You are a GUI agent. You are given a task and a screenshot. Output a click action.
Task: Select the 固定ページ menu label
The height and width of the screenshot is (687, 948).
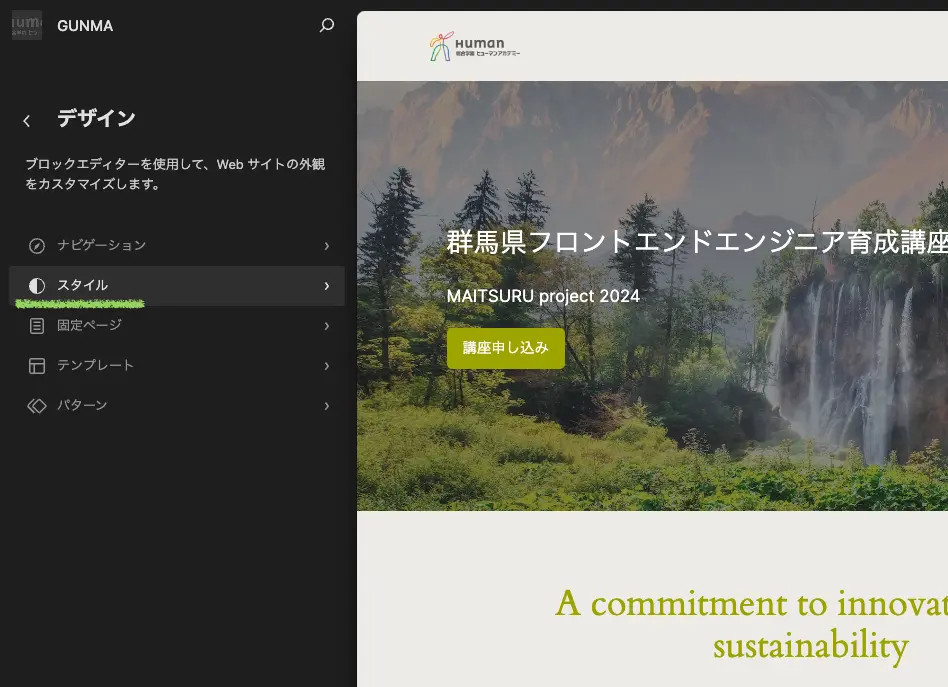point(89,326)
